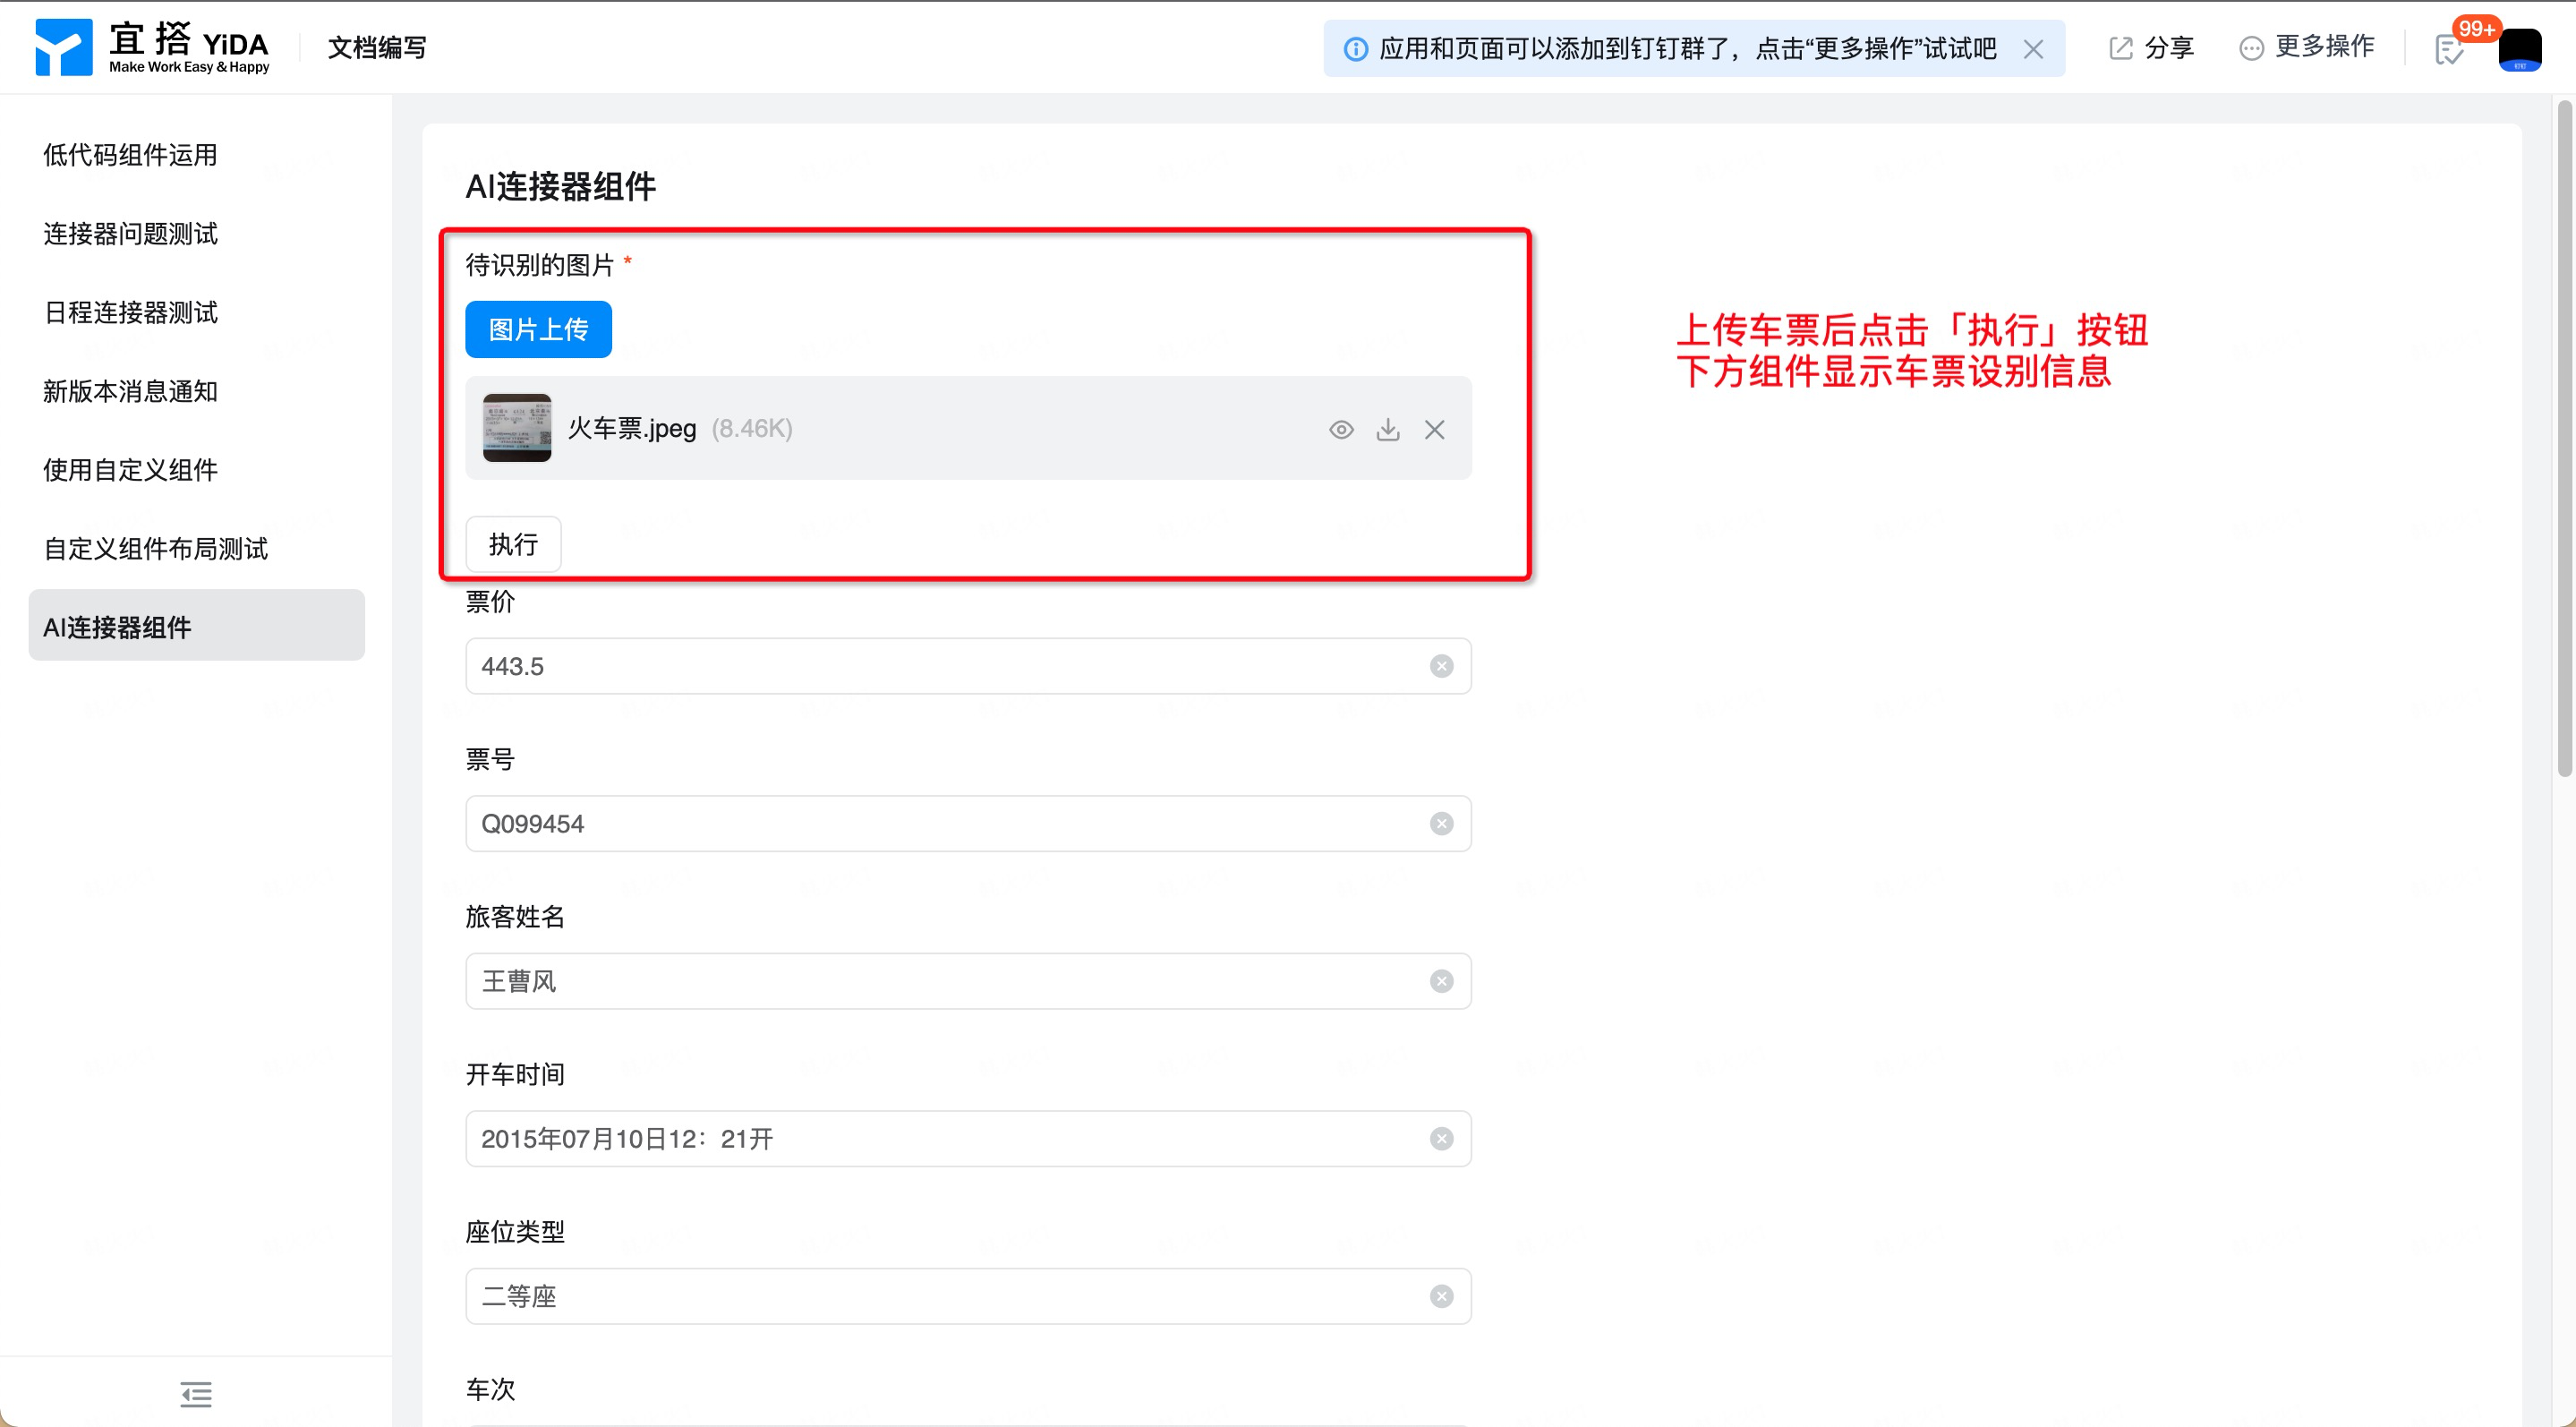Click the 旅客姓名 input showing 王曹风
This screenshot has height=1427, width=2576.
point(968,981)
